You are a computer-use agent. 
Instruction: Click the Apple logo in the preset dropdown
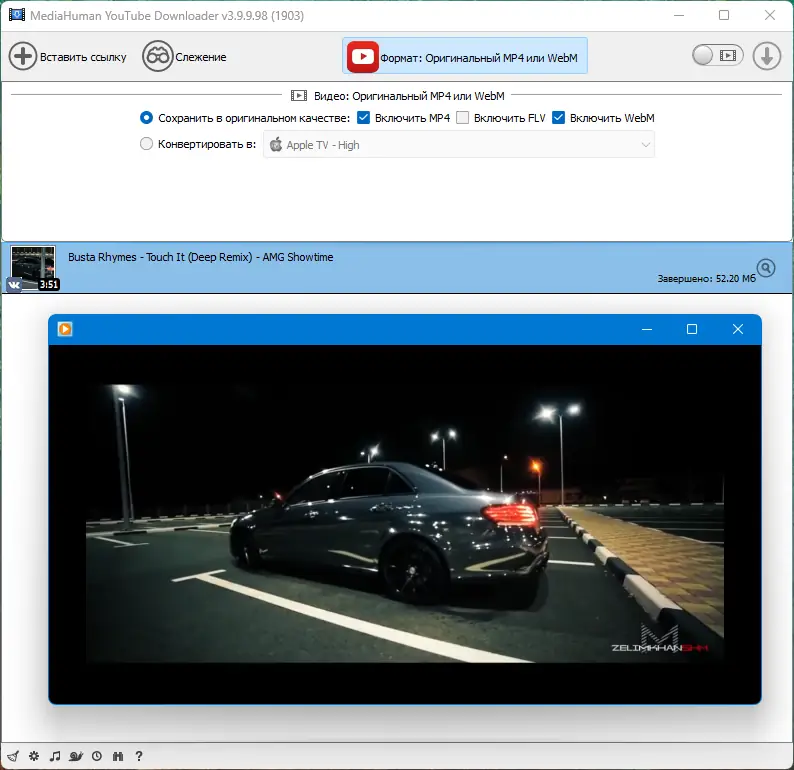(275, 144)
